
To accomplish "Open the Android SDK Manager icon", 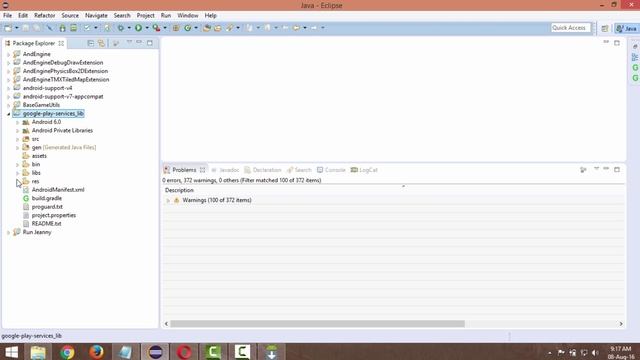I will coord(62,28).
